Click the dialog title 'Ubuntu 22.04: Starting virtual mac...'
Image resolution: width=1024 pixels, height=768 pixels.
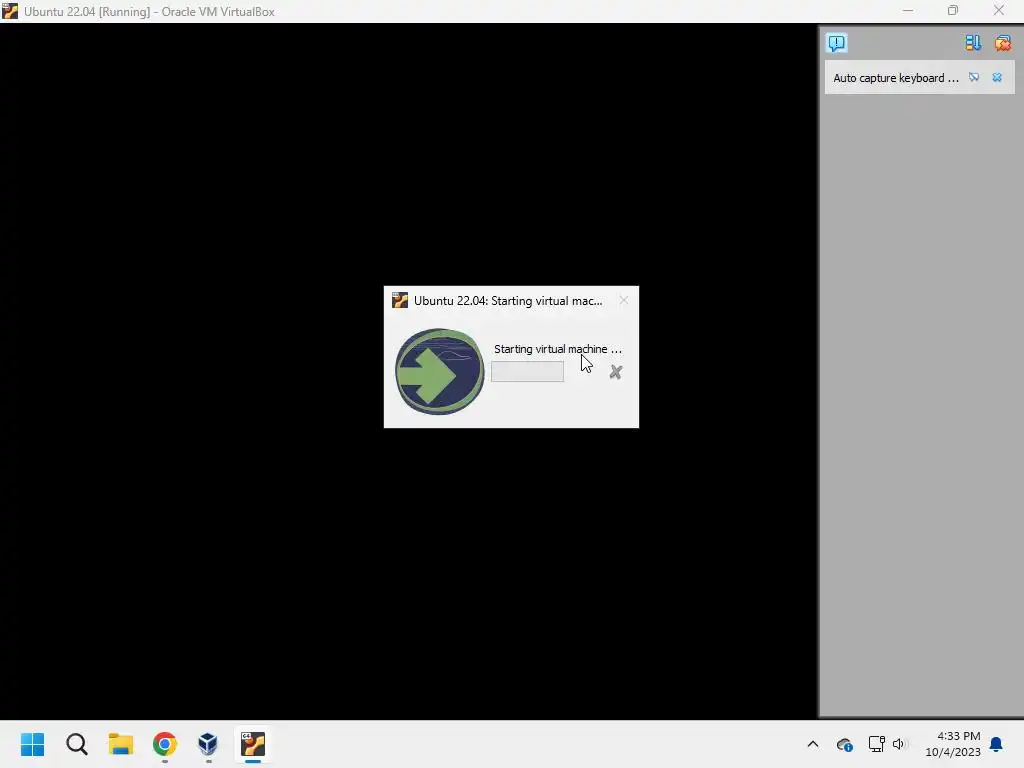tap(508, 300)
